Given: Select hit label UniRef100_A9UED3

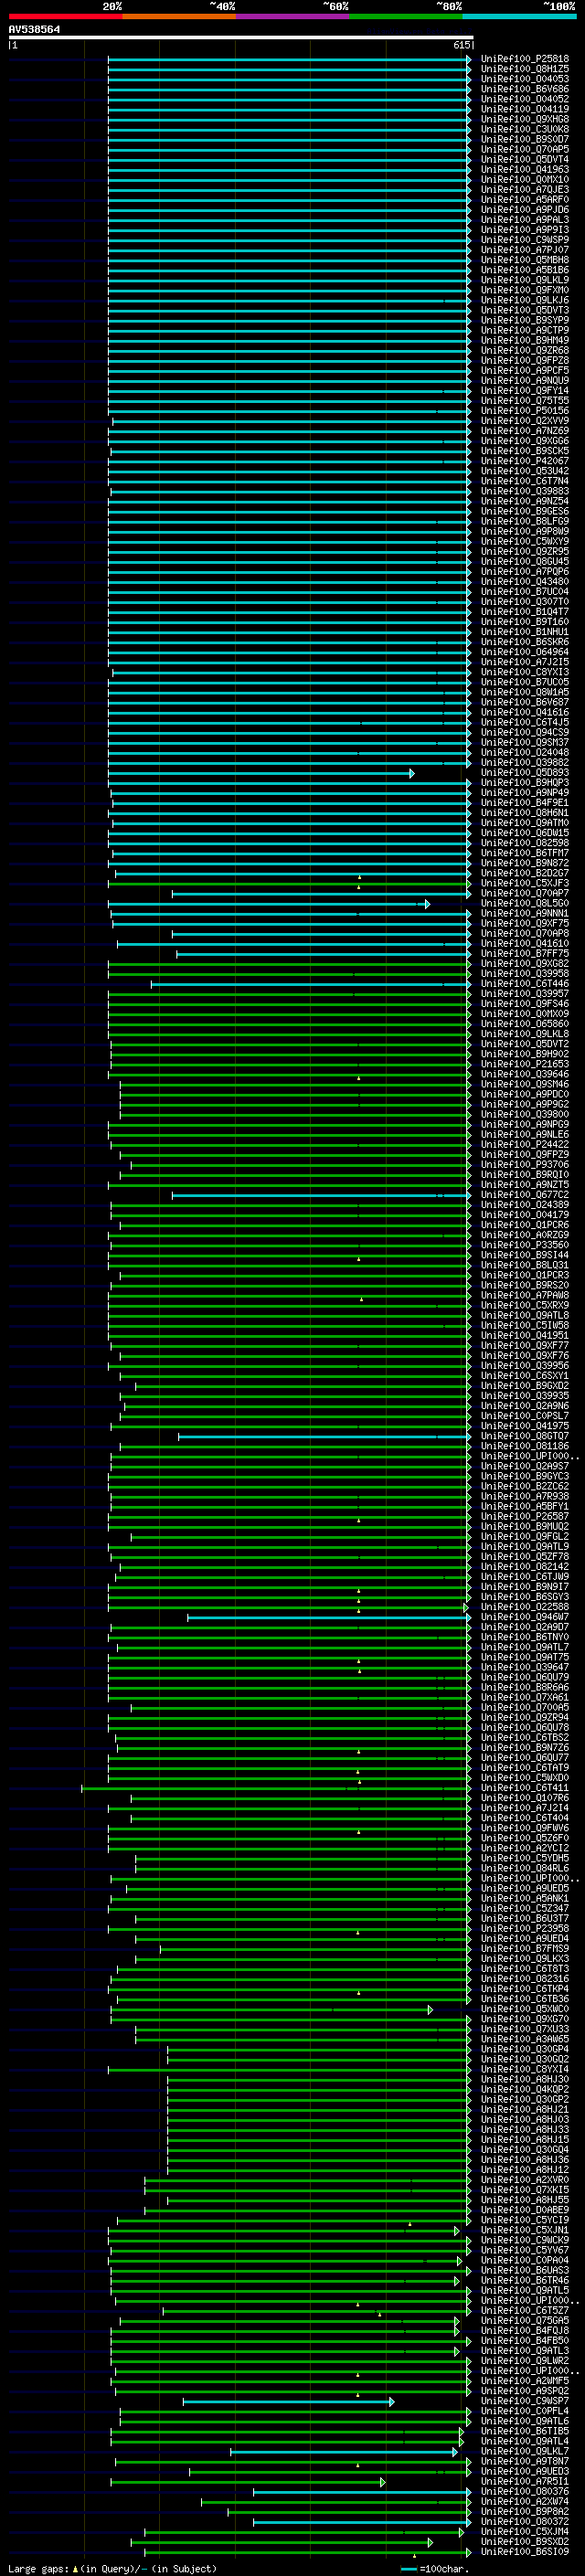Looking at the screenshot, I should pyautogui.click(x=524, y=2471).
